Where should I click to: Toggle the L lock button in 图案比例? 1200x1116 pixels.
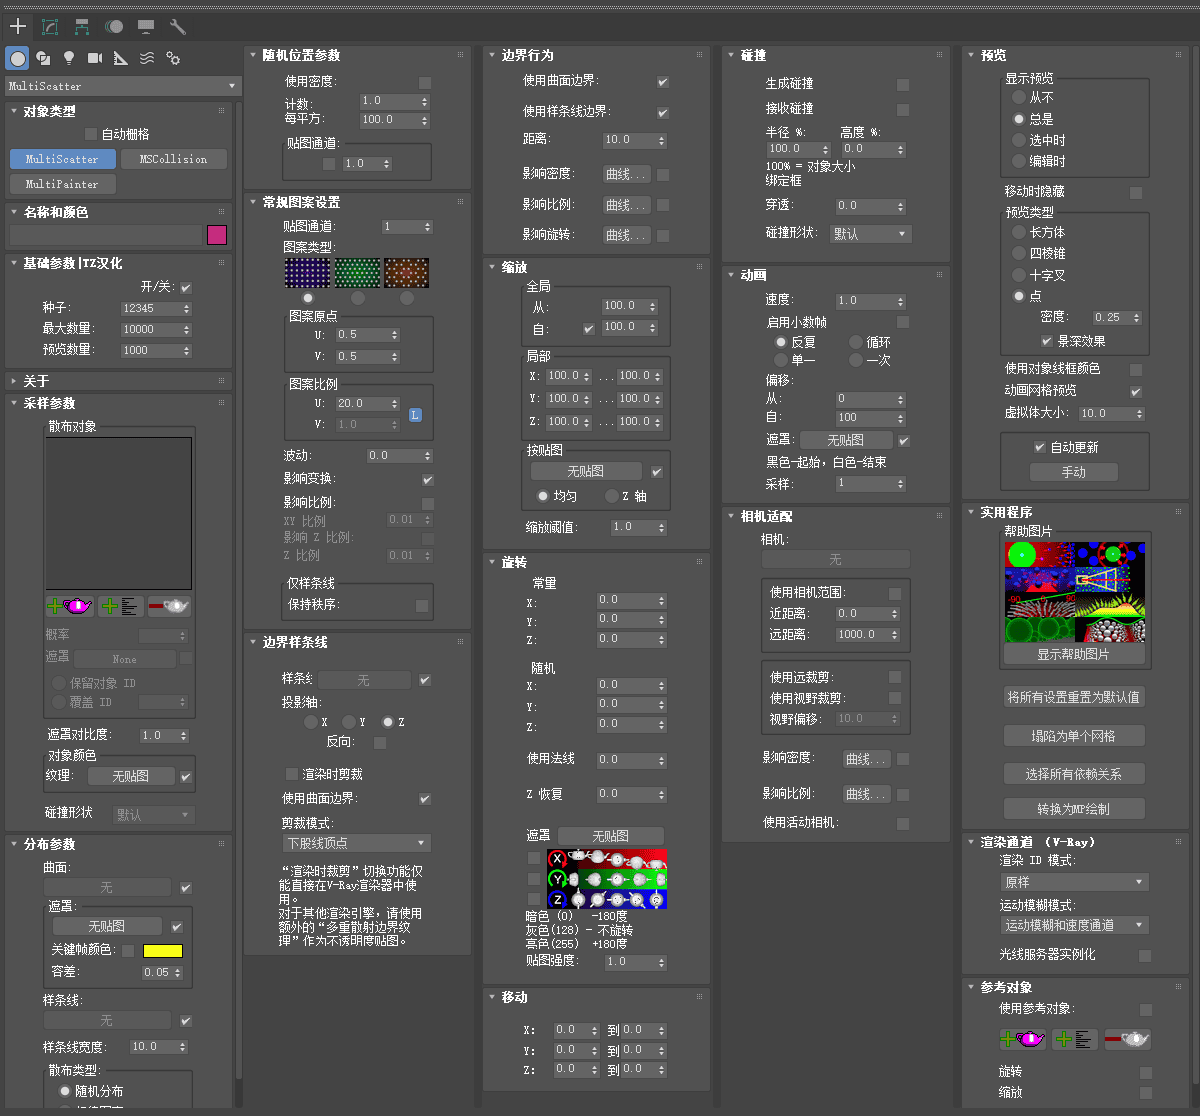415,414
